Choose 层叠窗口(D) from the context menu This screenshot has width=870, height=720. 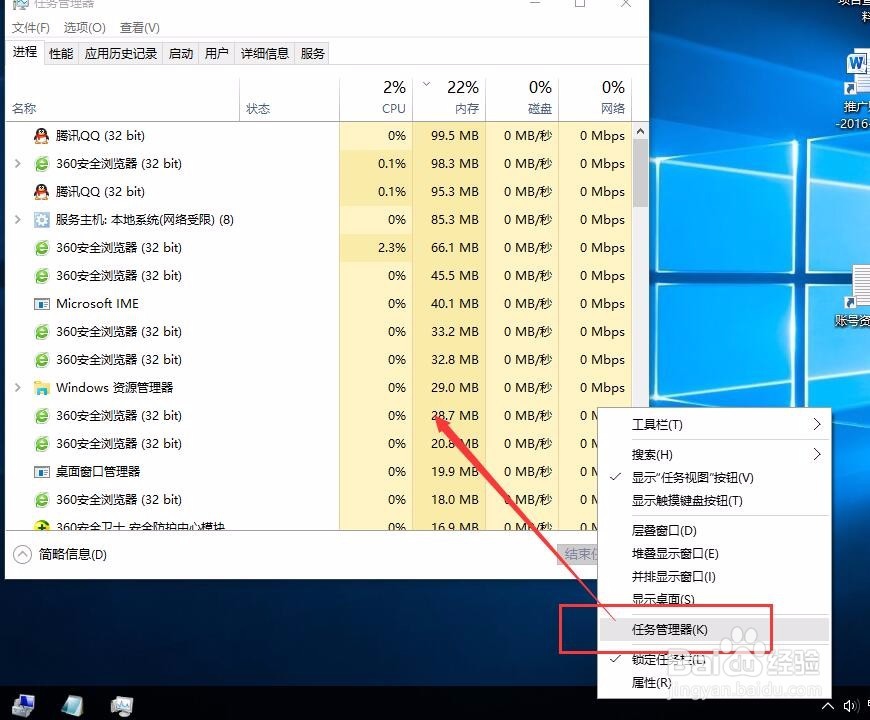point(714,531)
